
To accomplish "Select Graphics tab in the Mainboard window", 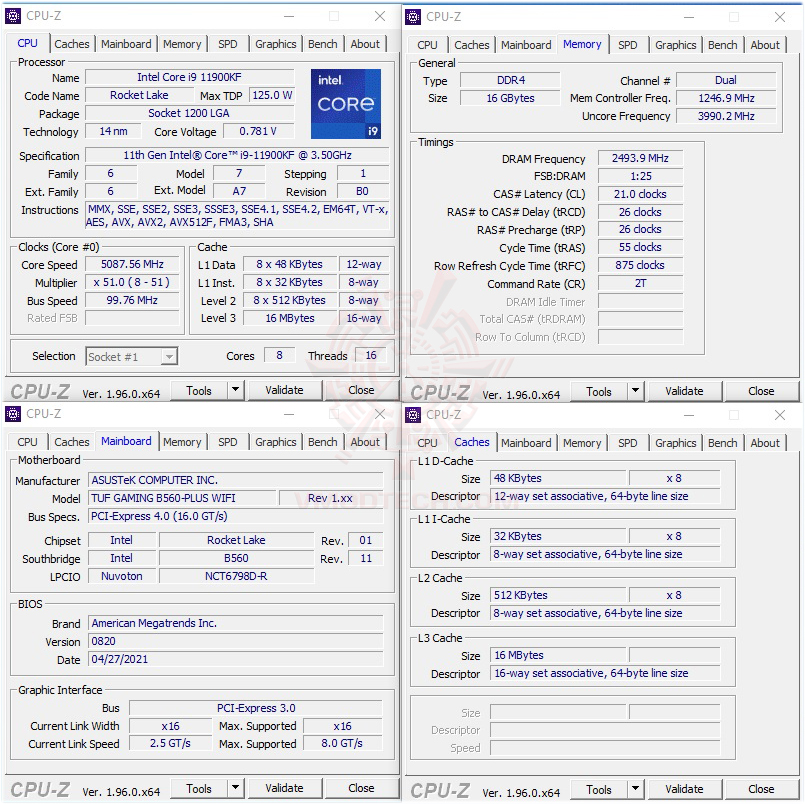I will point(276,442).
